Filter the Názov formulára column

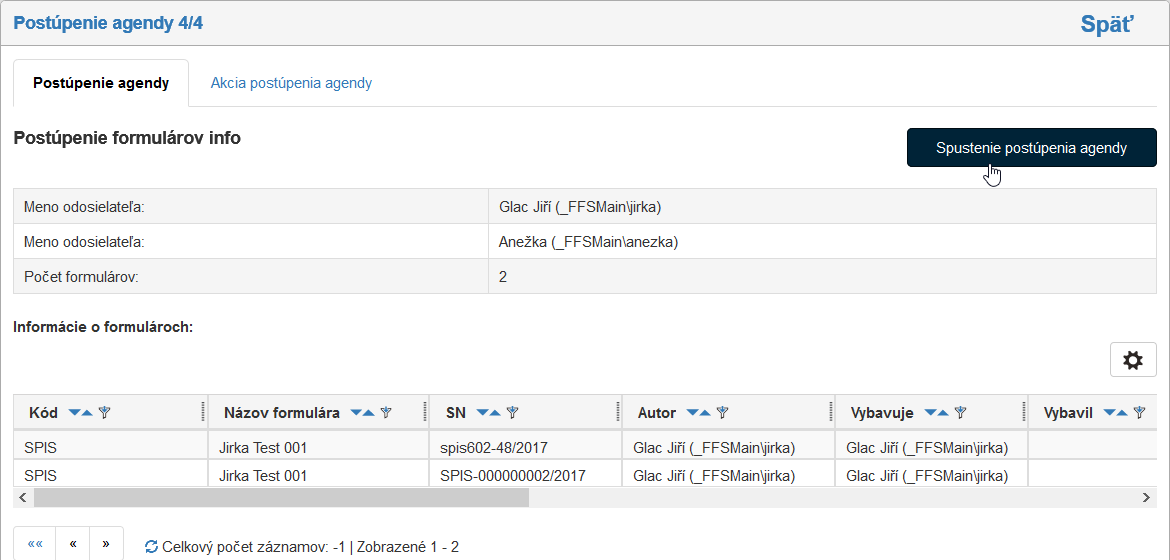coord(386,413)
